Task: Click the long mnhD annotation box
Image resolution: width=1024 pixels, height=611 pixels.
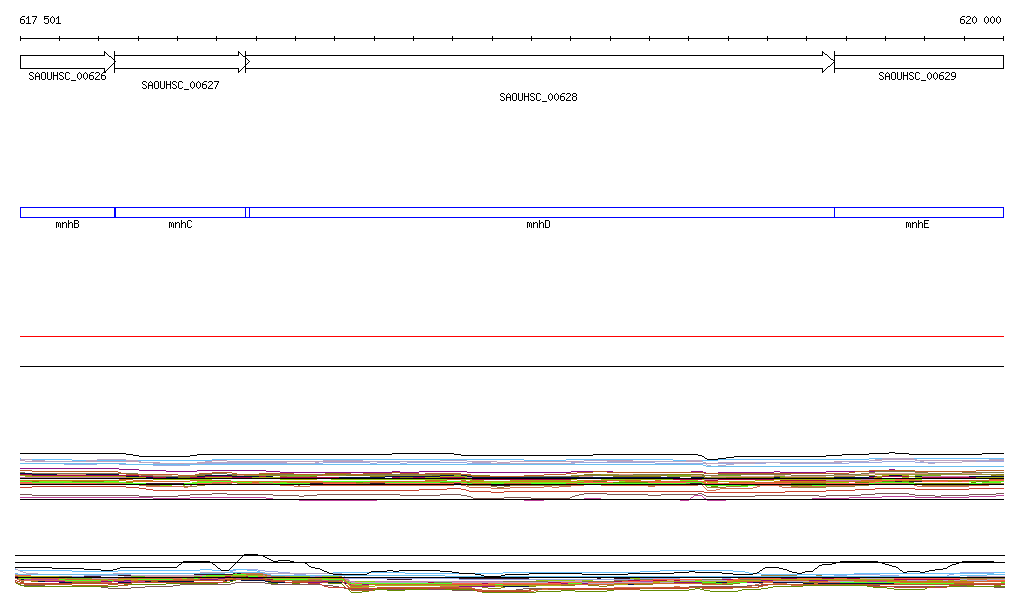Action: [x=540, y=212]
